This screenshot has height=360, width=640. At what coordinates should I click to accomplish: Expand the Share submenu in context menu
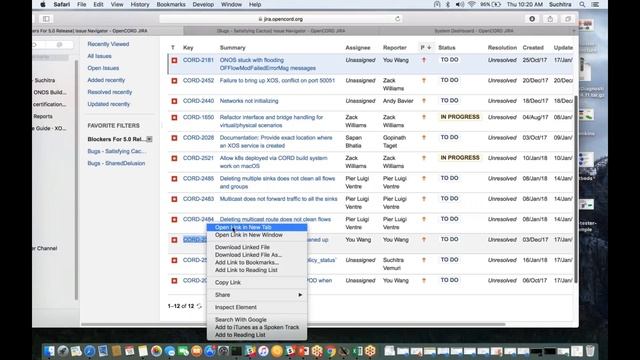[x=257, y=295]
